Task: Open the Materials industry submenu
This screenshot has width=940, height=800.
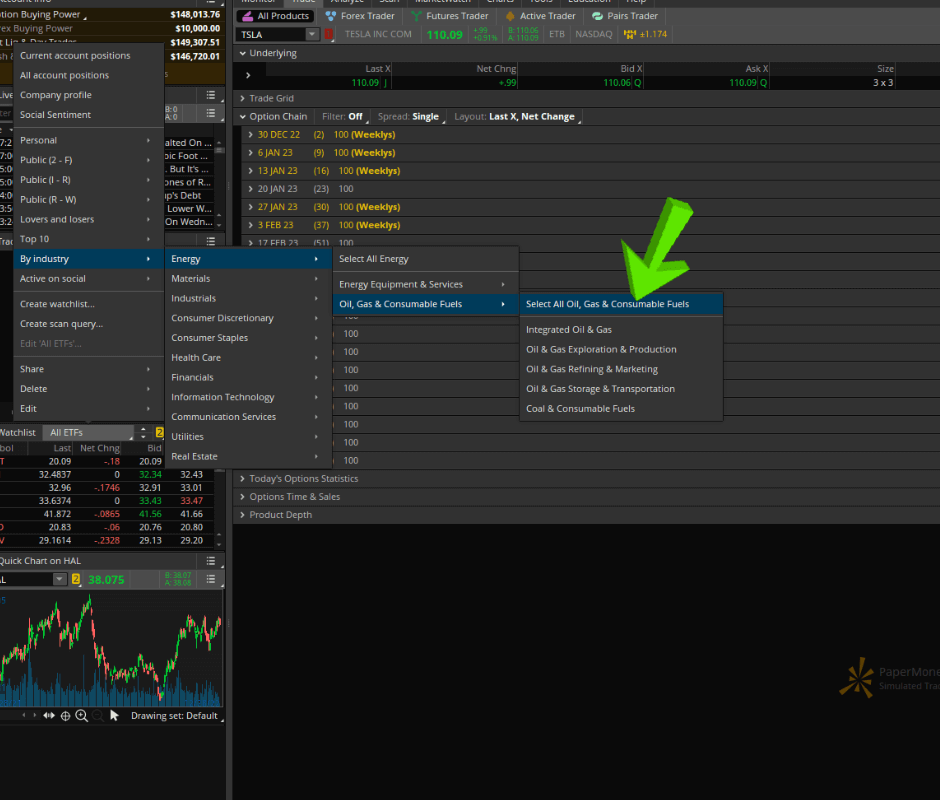Action: pos(248,279)
